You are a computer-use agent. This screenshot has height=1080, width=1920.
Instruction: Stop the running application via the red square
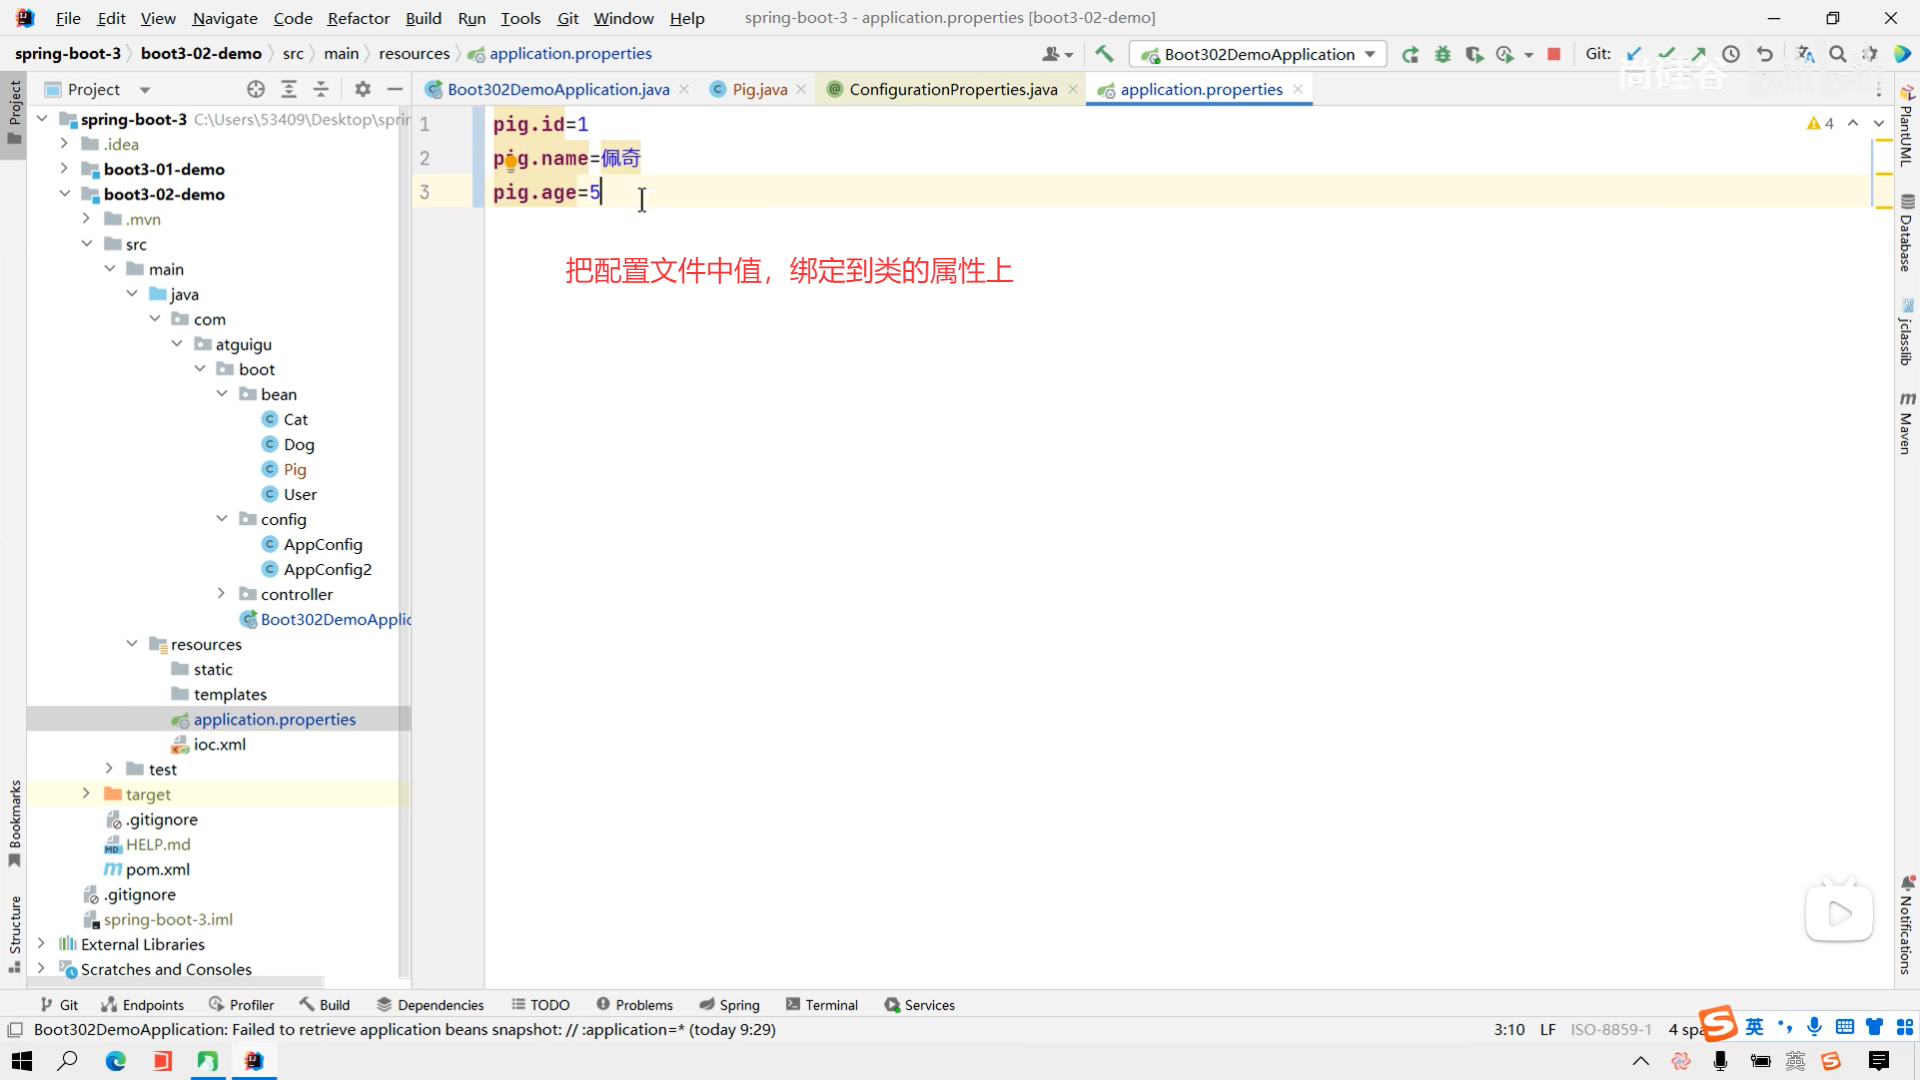coord(1554,54)
